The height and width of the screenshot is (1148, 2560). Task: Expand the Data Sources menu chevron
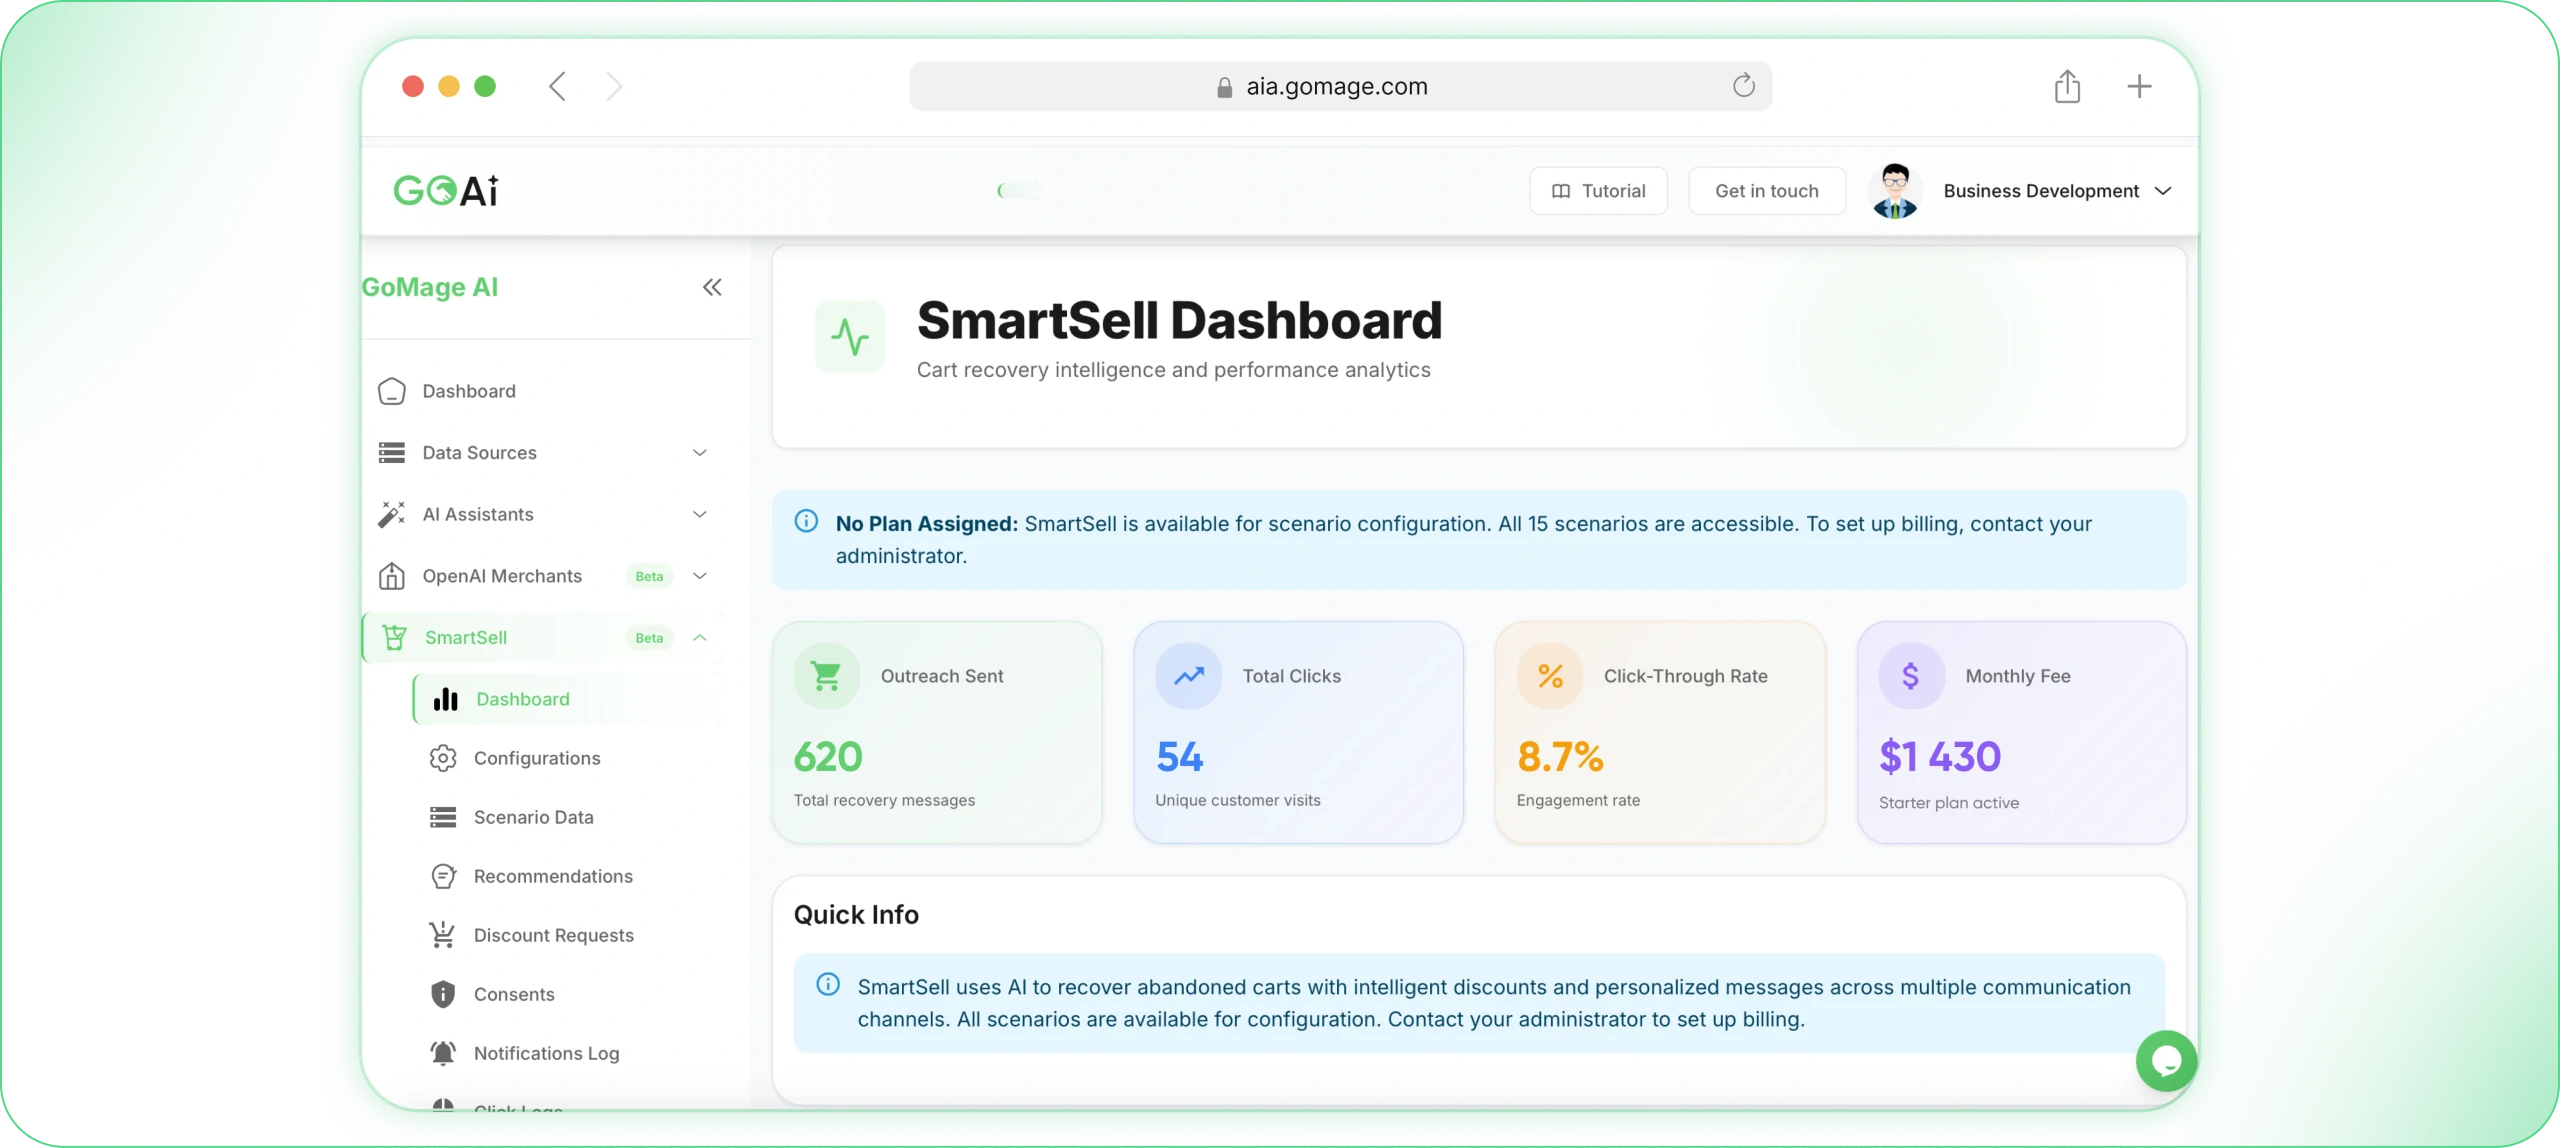coord(700,453)
